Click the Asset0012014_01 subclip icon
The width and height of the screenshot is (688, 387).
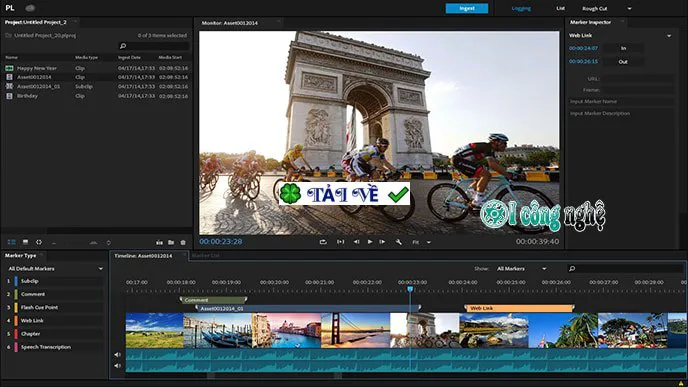9,86
